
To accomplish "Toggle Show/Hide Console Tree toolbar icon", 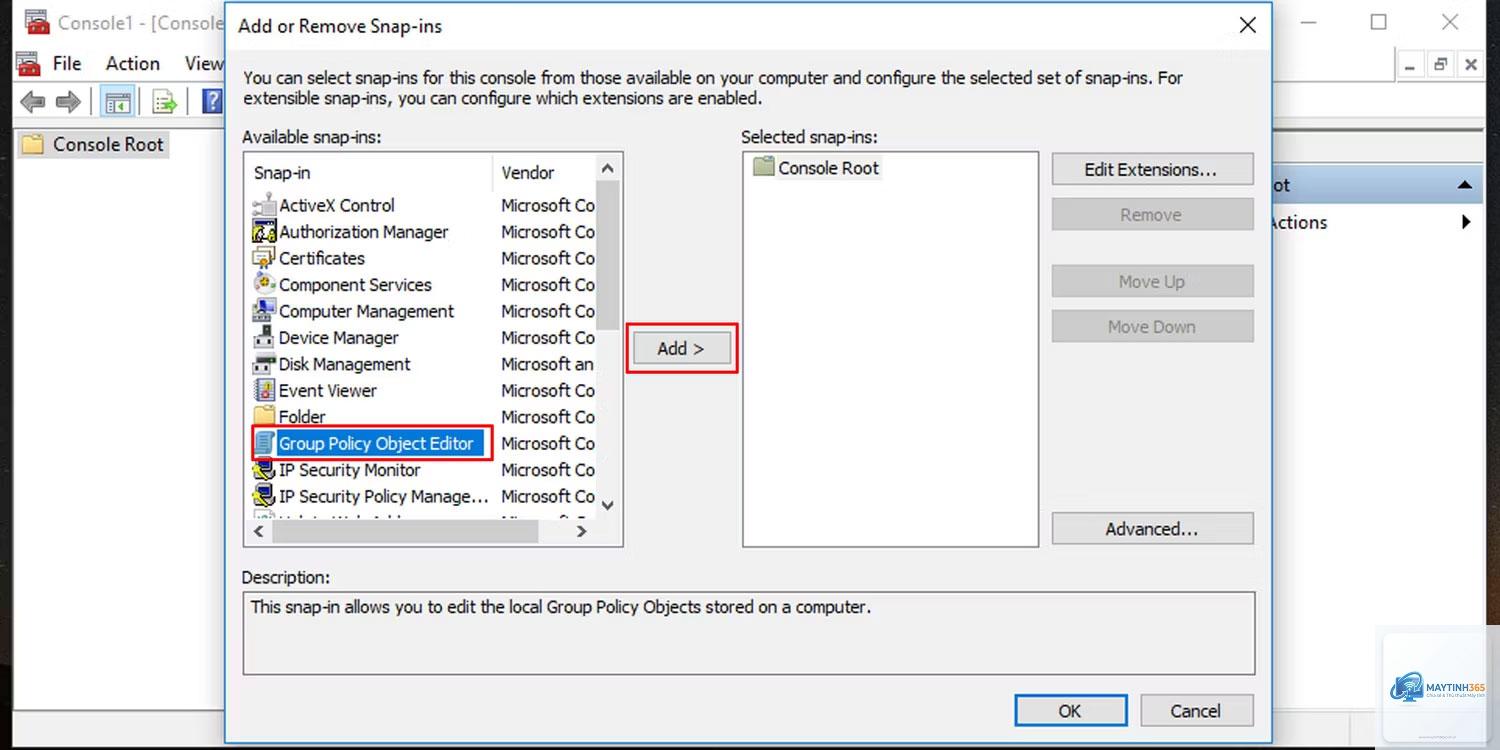I will point(118,101).
